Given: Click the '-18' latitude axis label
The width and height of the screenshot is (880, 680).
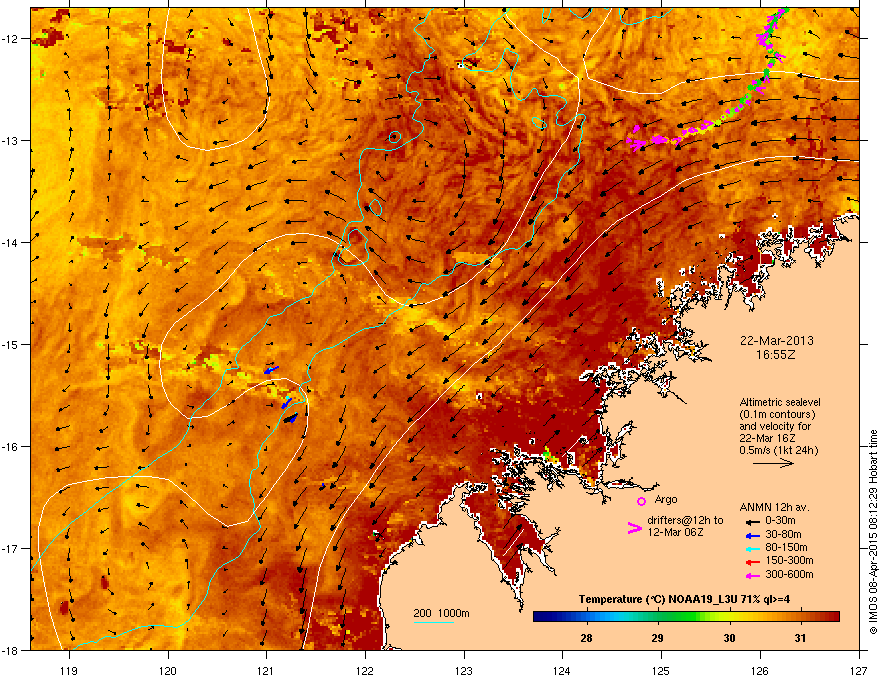Looking at the screenshot, I should click(10, 650).
